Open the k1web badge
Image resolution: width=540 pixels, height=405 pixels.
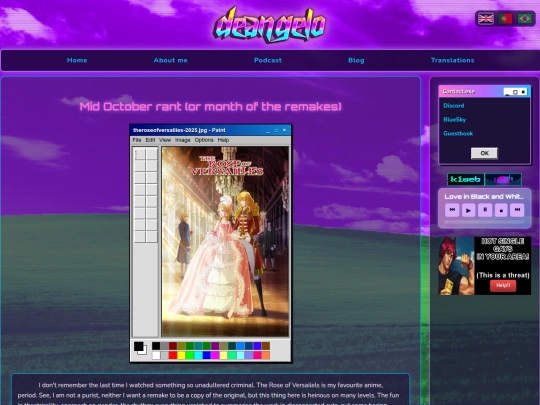click(x=466, y=179)
